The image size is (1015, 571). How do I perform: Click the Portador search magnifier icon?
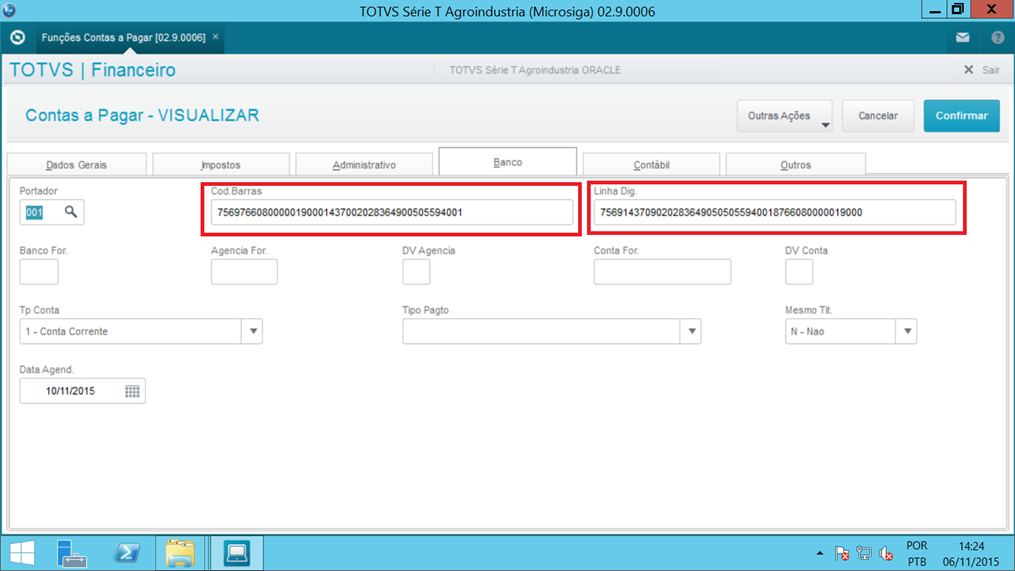71,212
